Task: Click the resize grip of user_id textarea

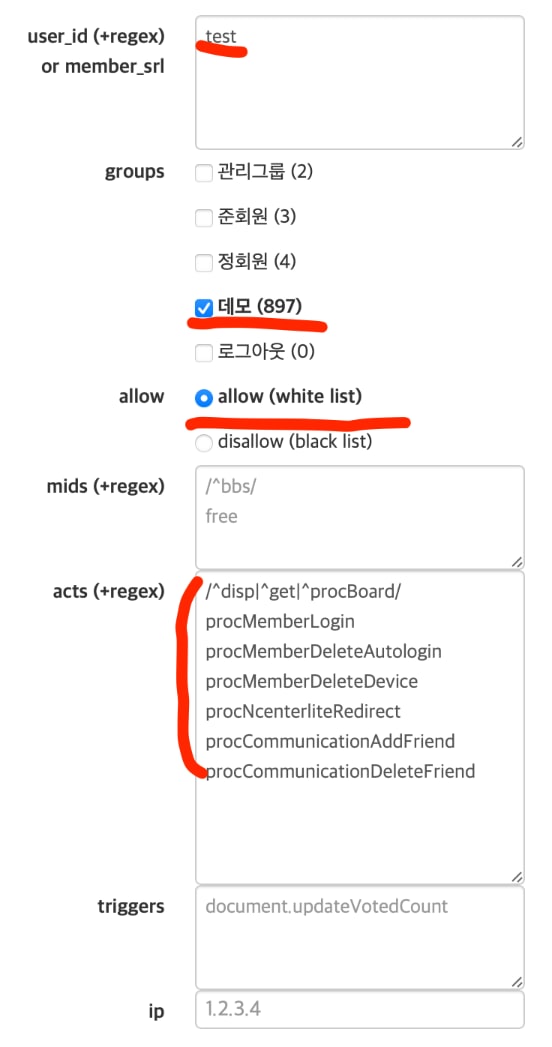Action: click(x=517, y=142)
